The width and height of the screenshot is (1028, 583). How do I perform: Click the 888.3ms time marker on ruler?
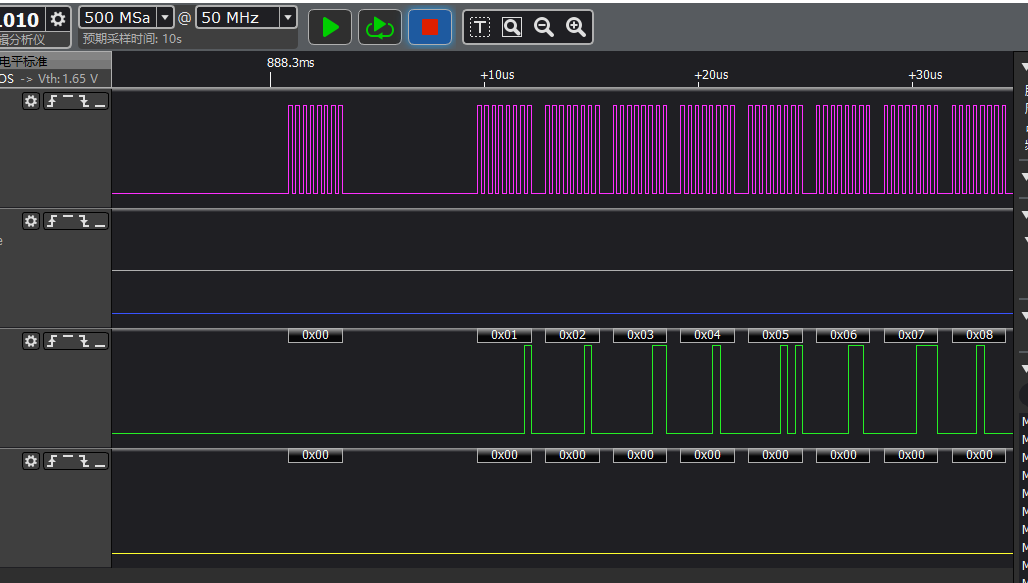(x=290, y=63)
